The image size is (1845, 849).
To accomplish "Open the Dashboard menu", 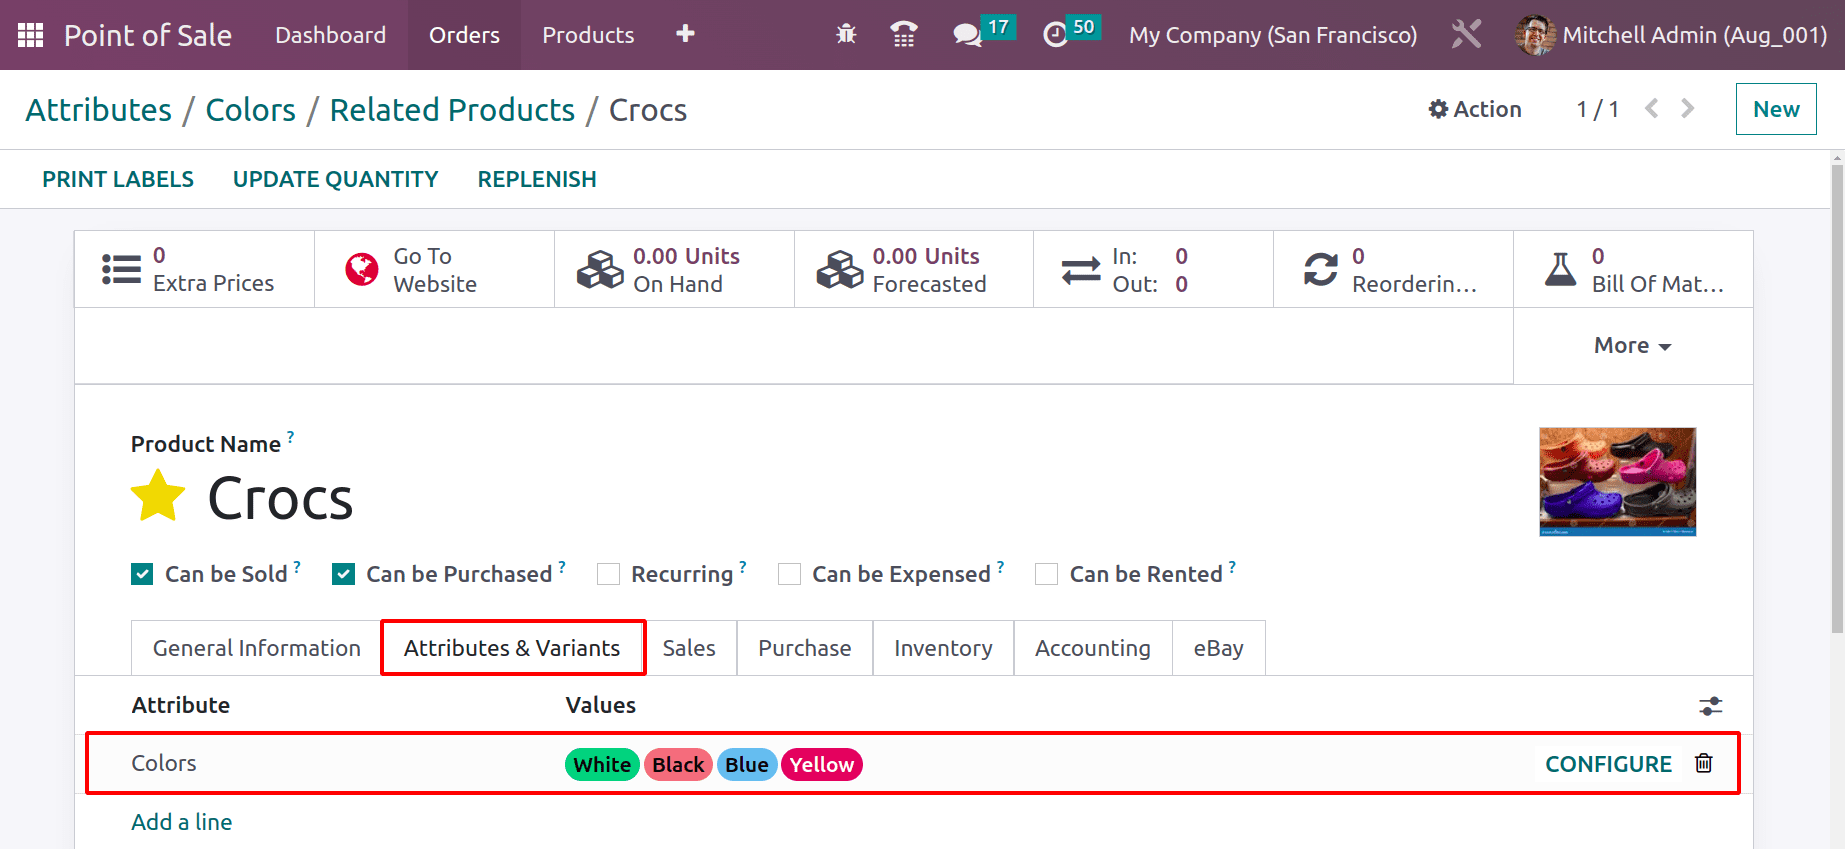I will click(x=330, y=35).
